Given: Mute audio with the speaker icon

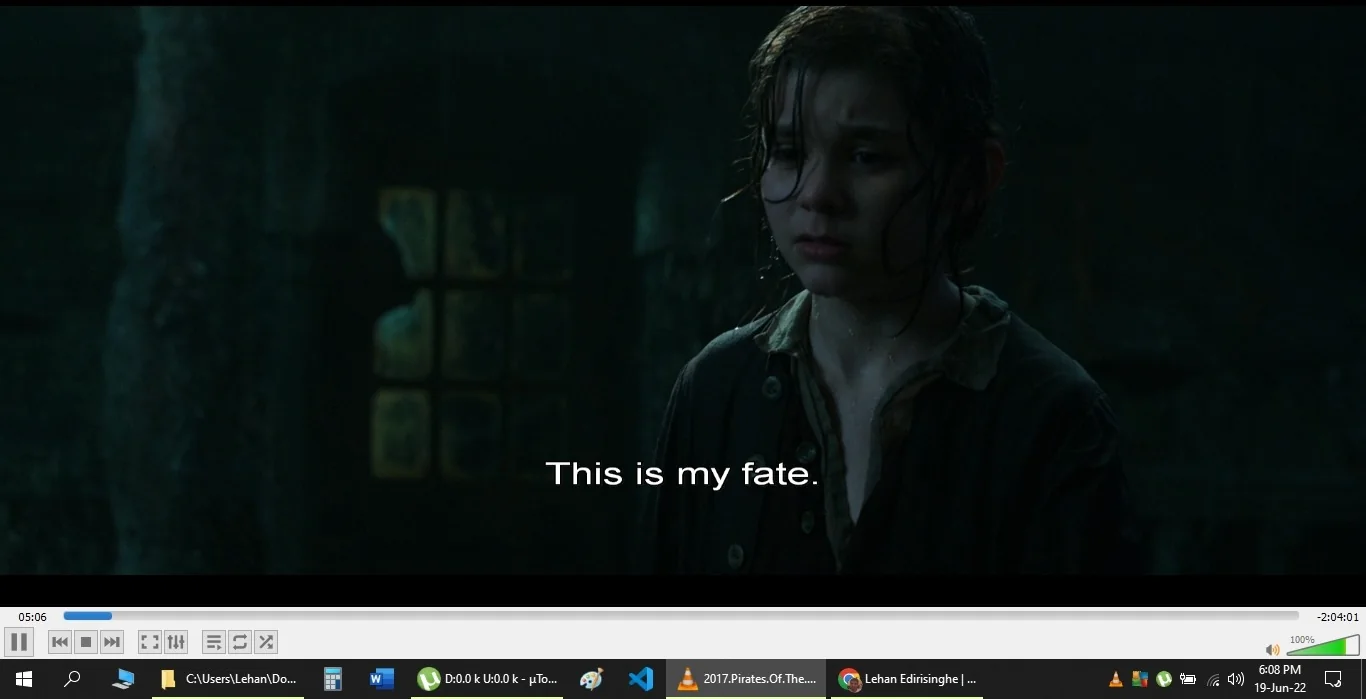Looking at the screenshot, I should [x=1272, y=650].
